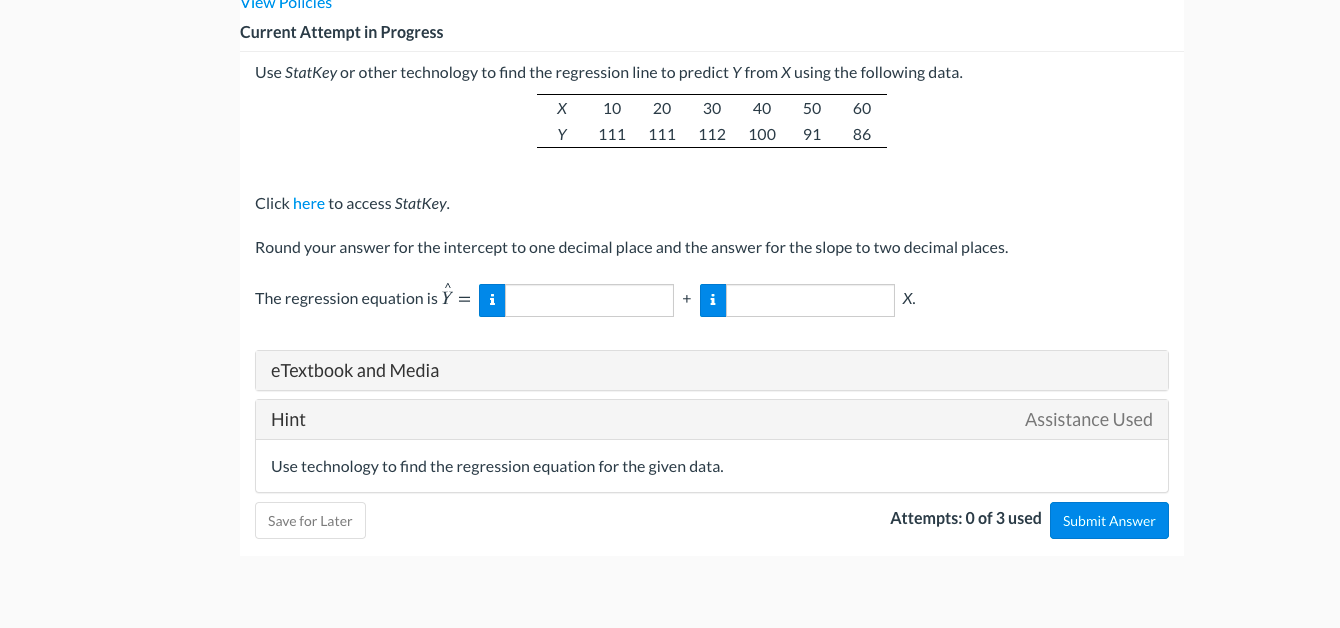Image resolution: width=1340 pixels, height=628 pixels.
Task: Focus the intercept answer input box
Action: (589, 300)
